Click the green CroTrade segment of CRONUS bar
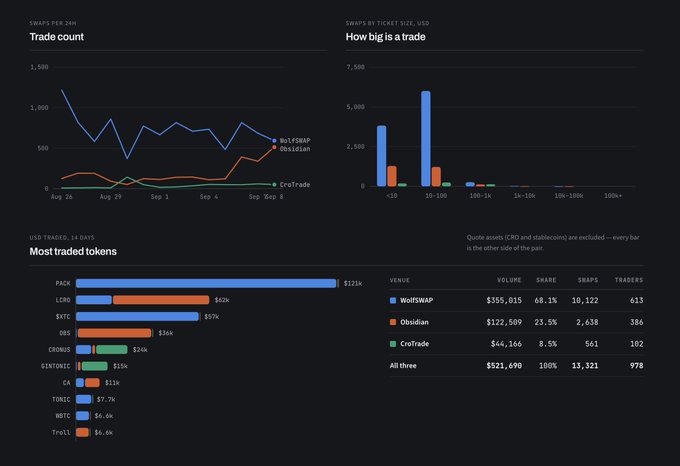 (x=112, y=349)
